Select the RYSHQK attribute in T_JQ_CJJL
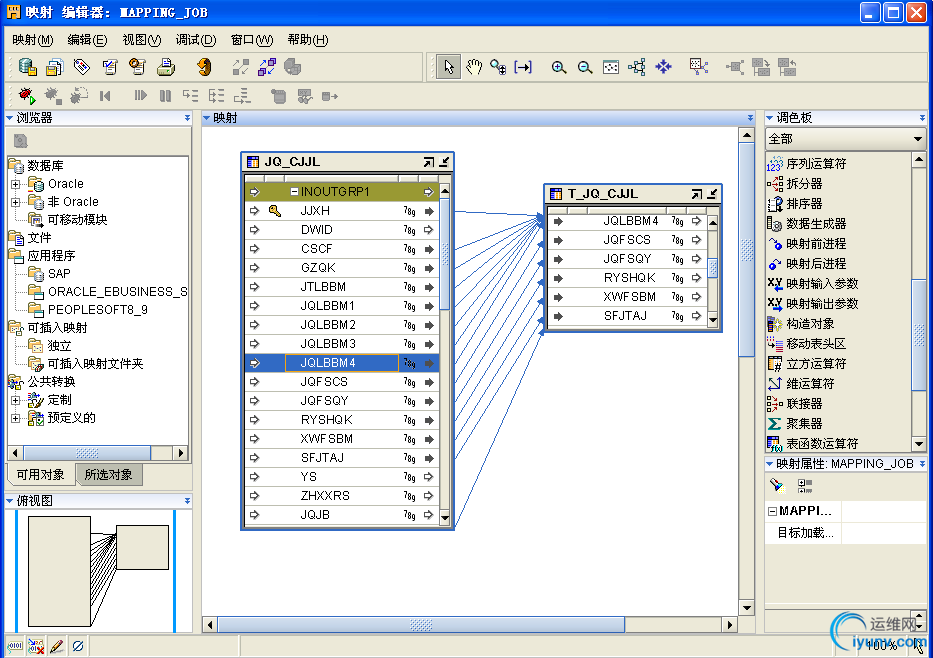The width and height of the screenshot is (933, 658). tap(627, 278)
